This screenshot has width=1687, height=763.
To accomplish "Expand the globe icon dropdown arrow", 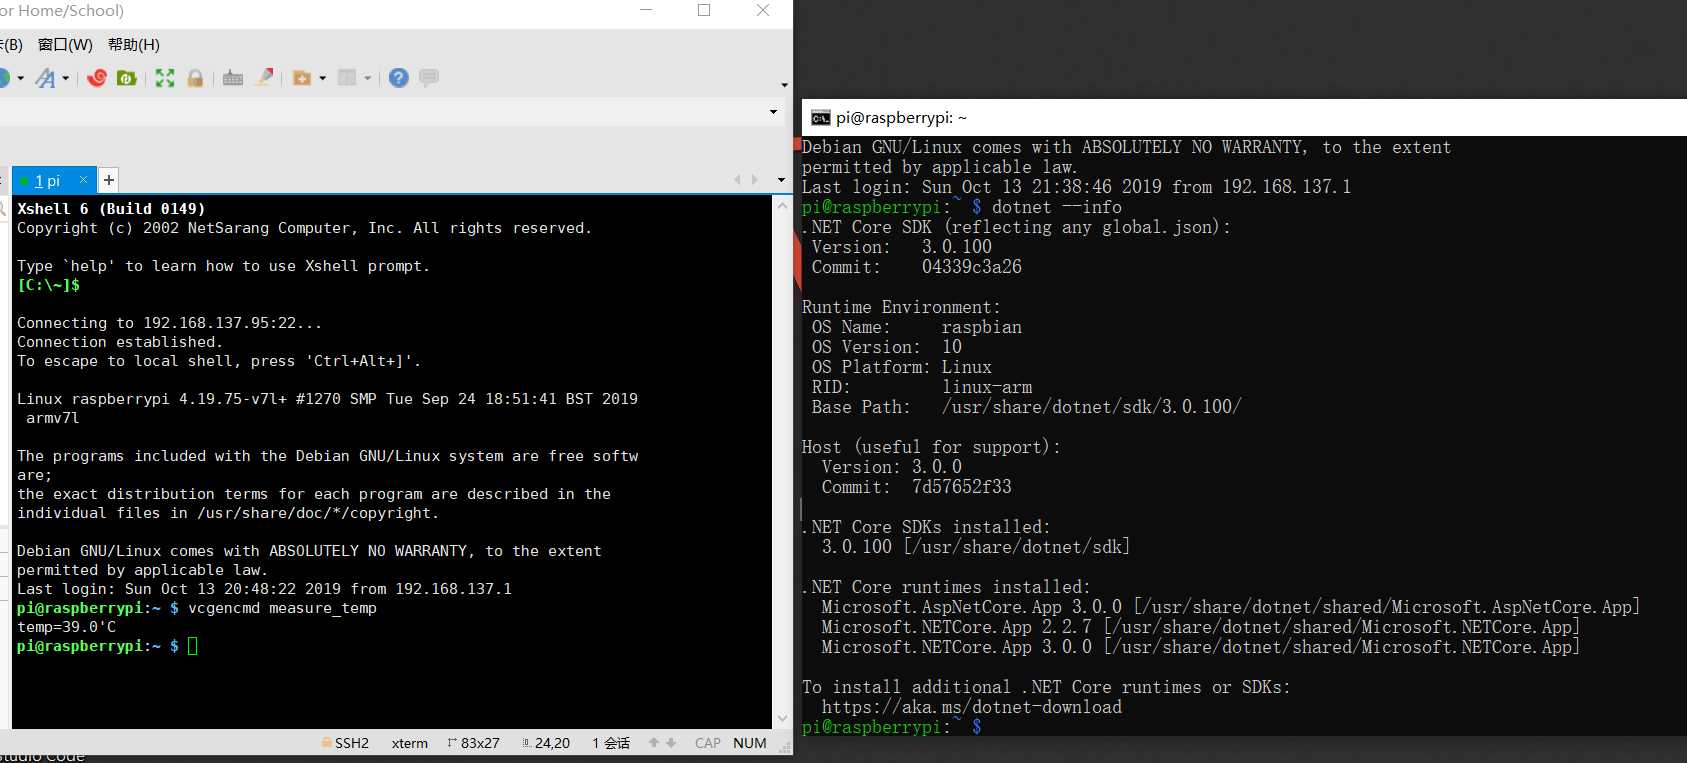I will point(20,78).
